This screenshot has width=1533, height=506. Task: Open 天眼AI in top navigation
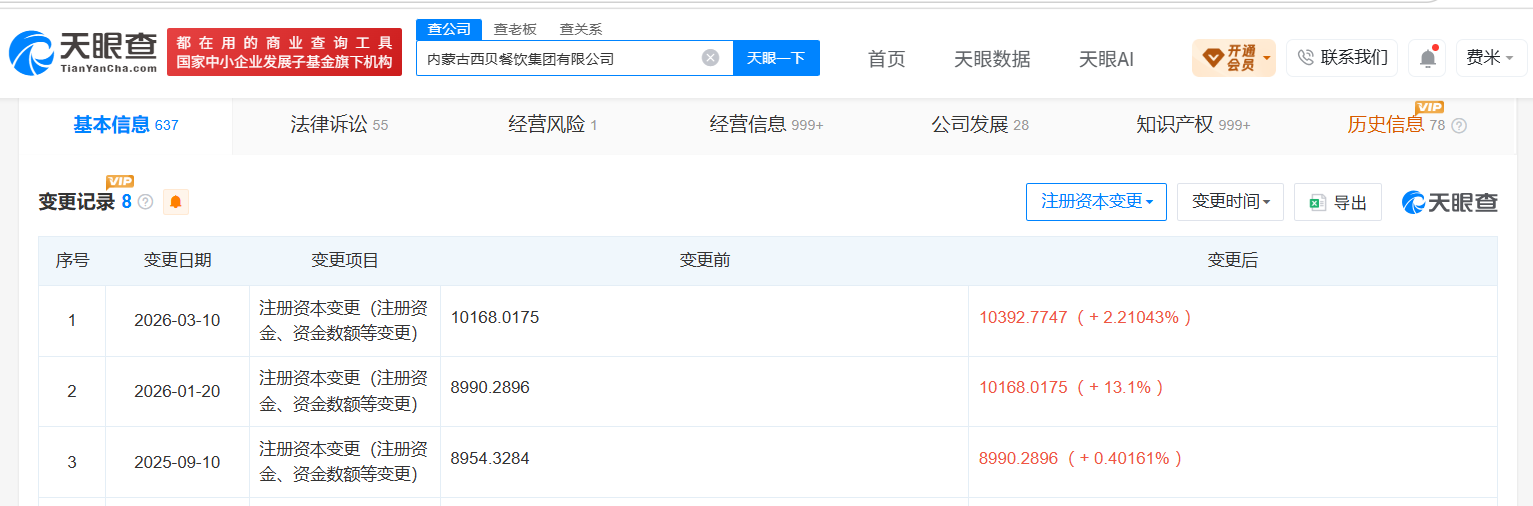pyautogui.click(x=1106, y=59)
